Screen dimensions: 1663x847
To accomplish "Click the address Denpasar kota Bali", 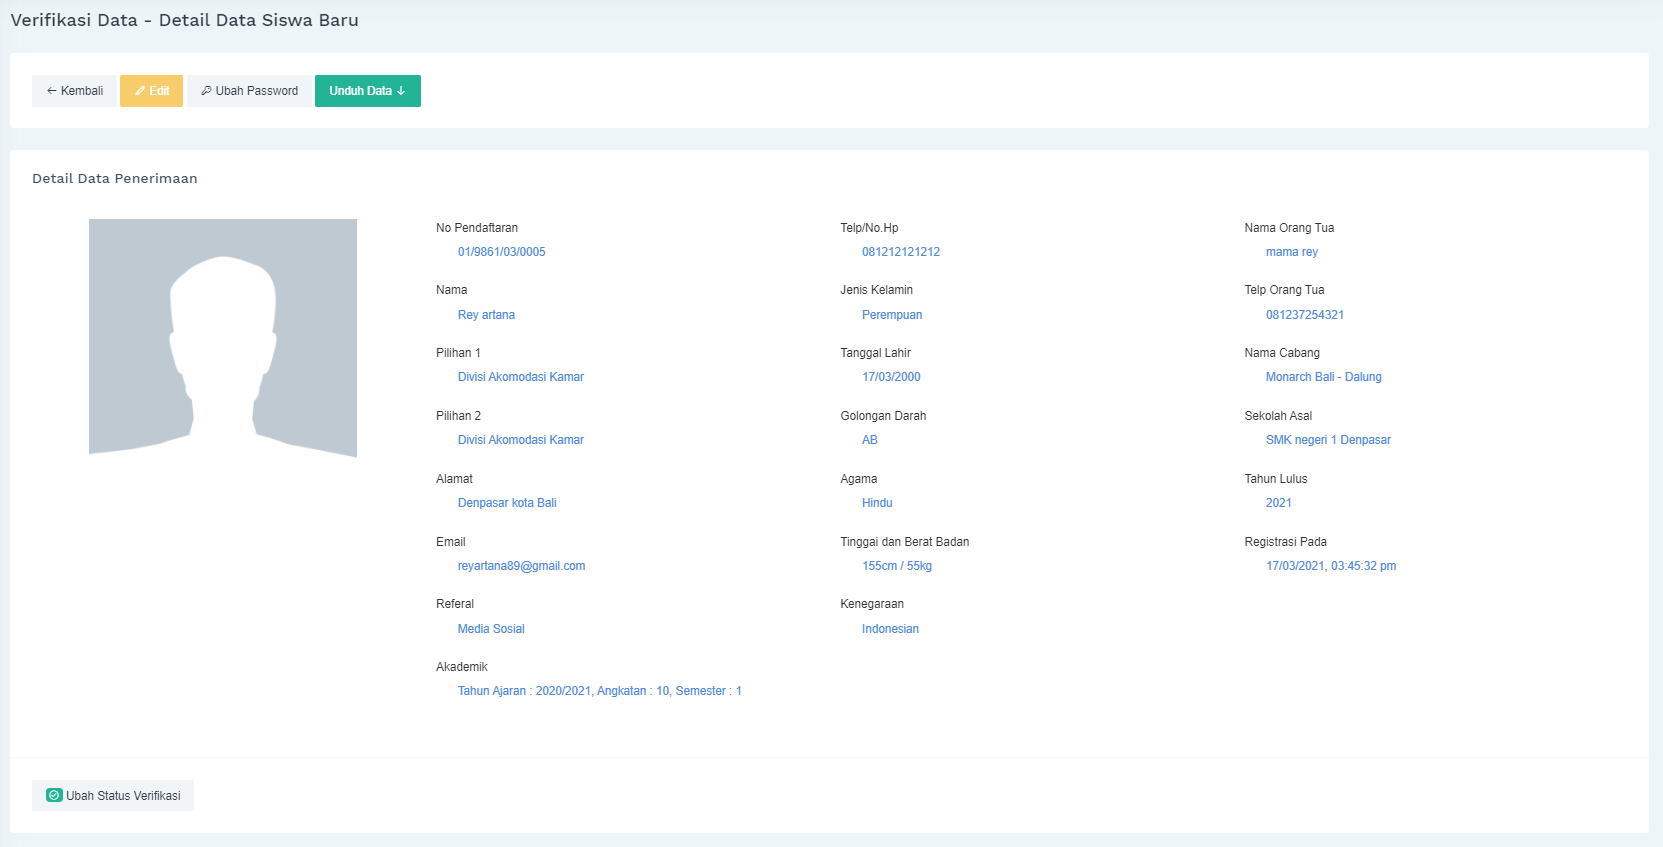I will [507, 503].
